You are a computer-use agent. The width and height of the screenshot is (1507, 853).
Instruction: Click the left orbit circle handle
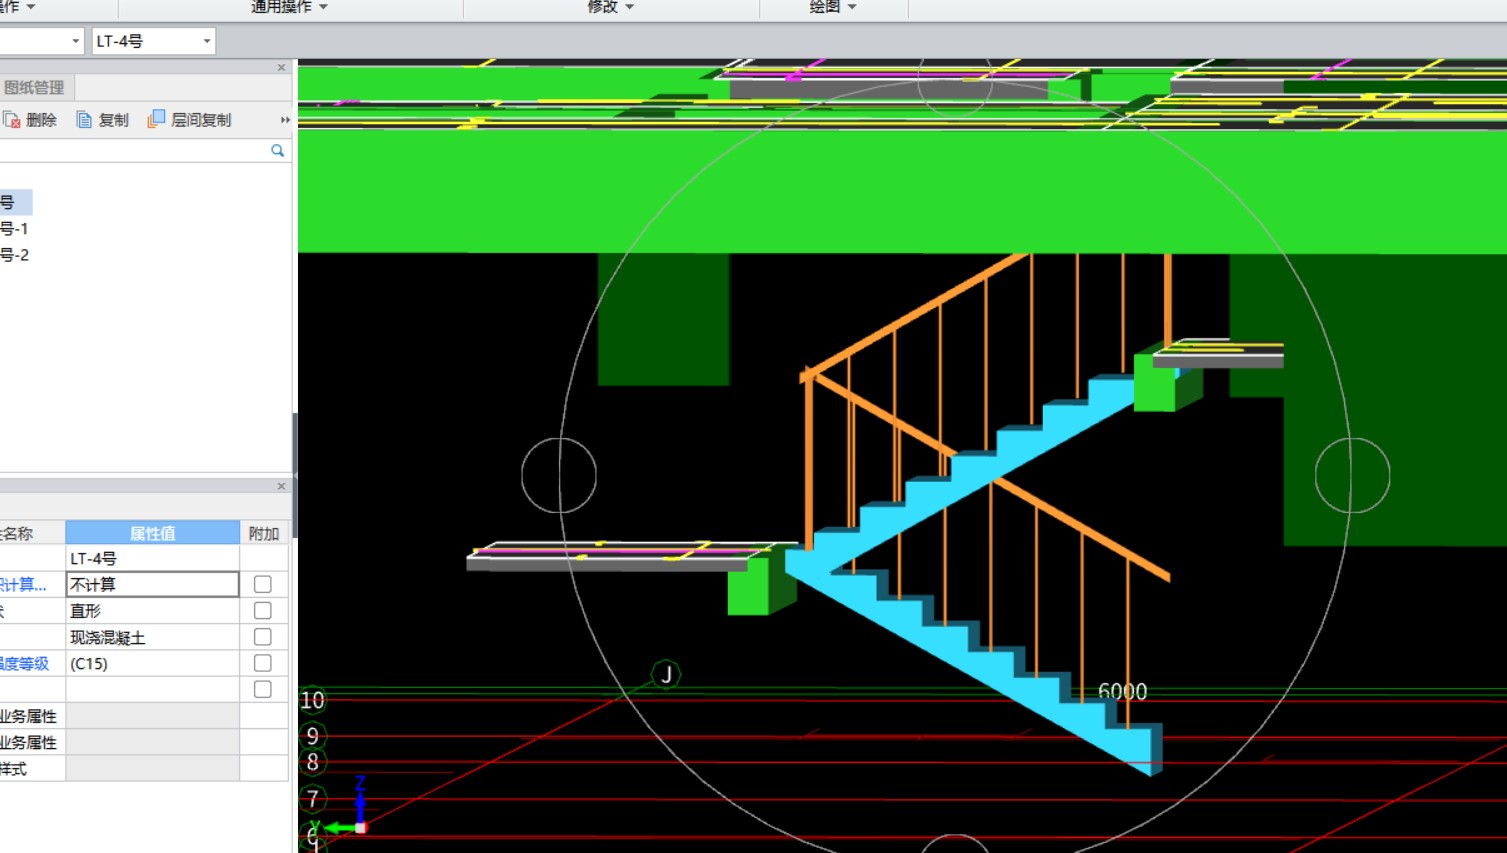(559, 475)
